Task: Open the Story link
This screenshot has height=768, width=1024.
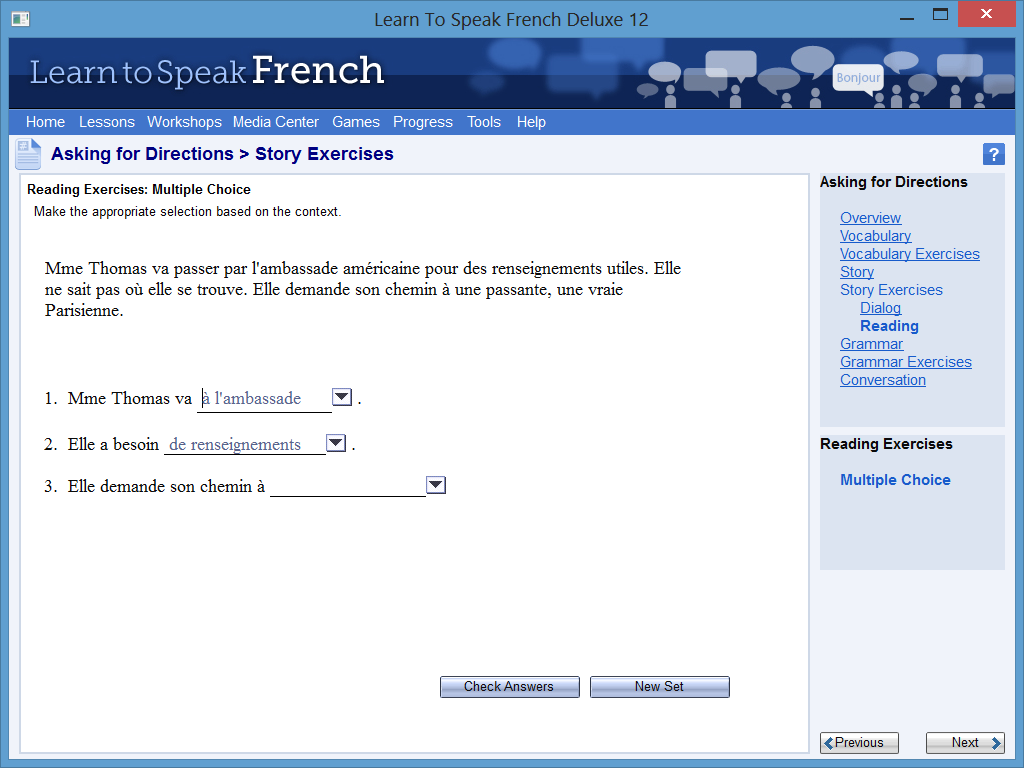Action: click(857, 272)
